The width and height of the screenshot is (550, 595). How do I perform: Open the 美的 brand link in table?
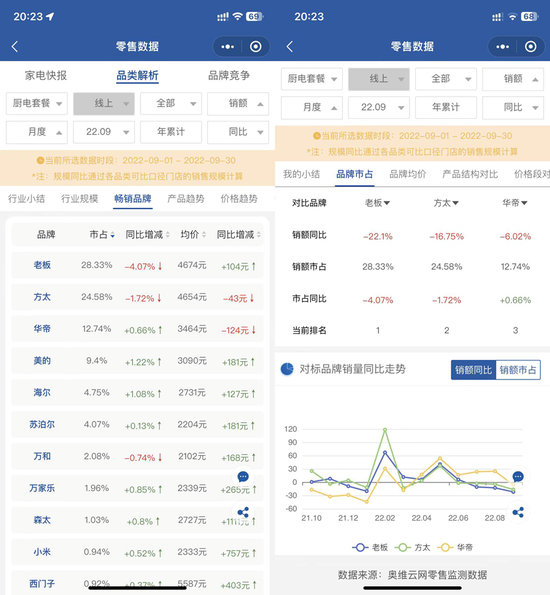42,360
